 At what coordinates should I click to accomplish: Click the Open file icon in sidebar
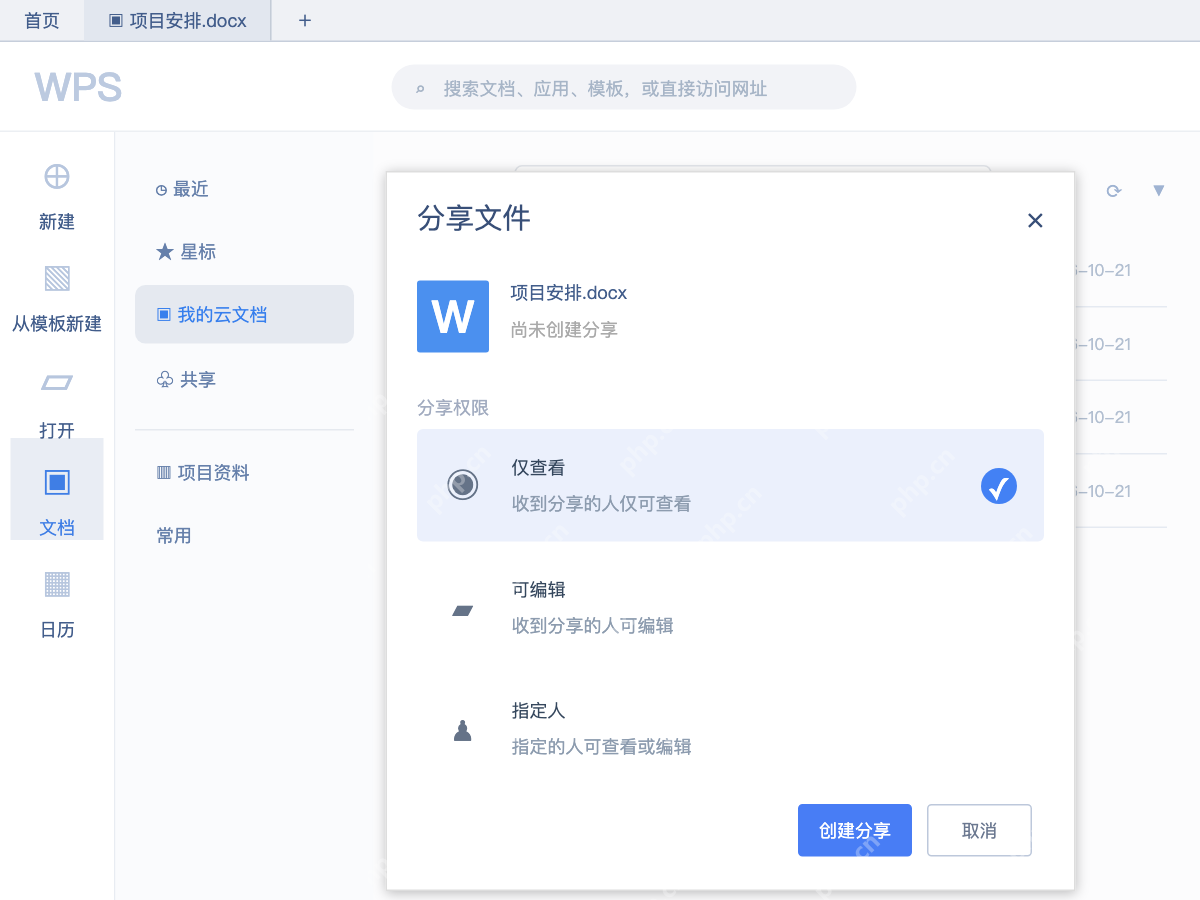(57, 382)
